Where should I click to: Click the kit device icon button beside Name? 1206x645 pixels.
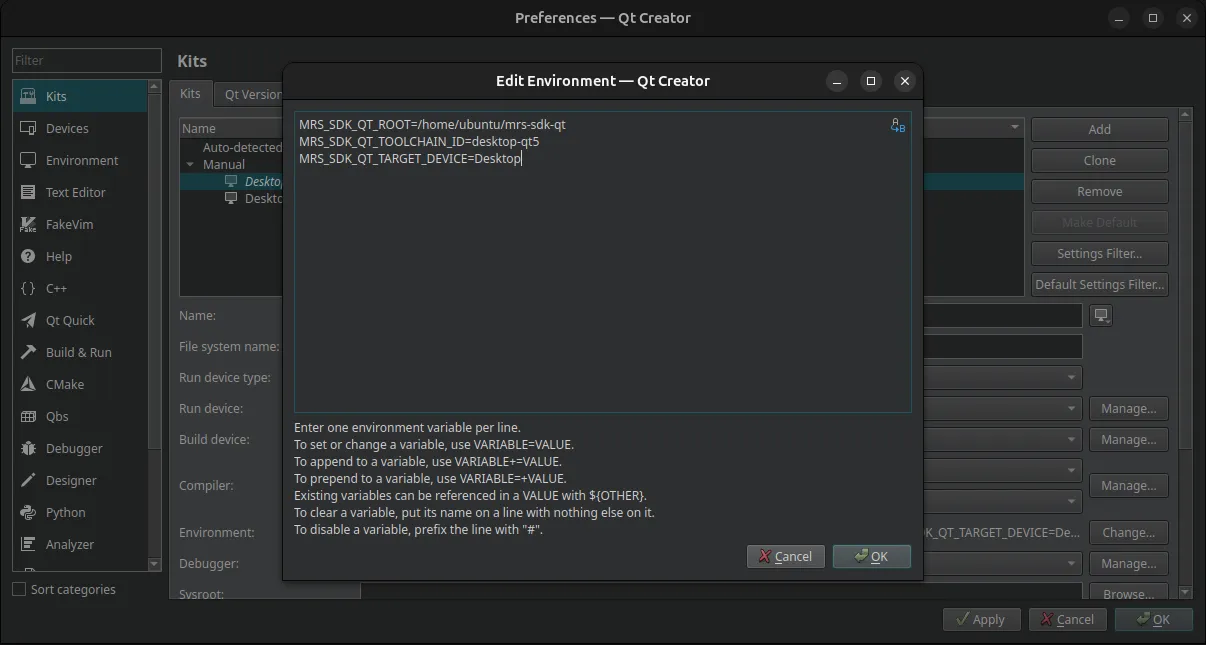pyautogui.click(x=1101, y=316)
